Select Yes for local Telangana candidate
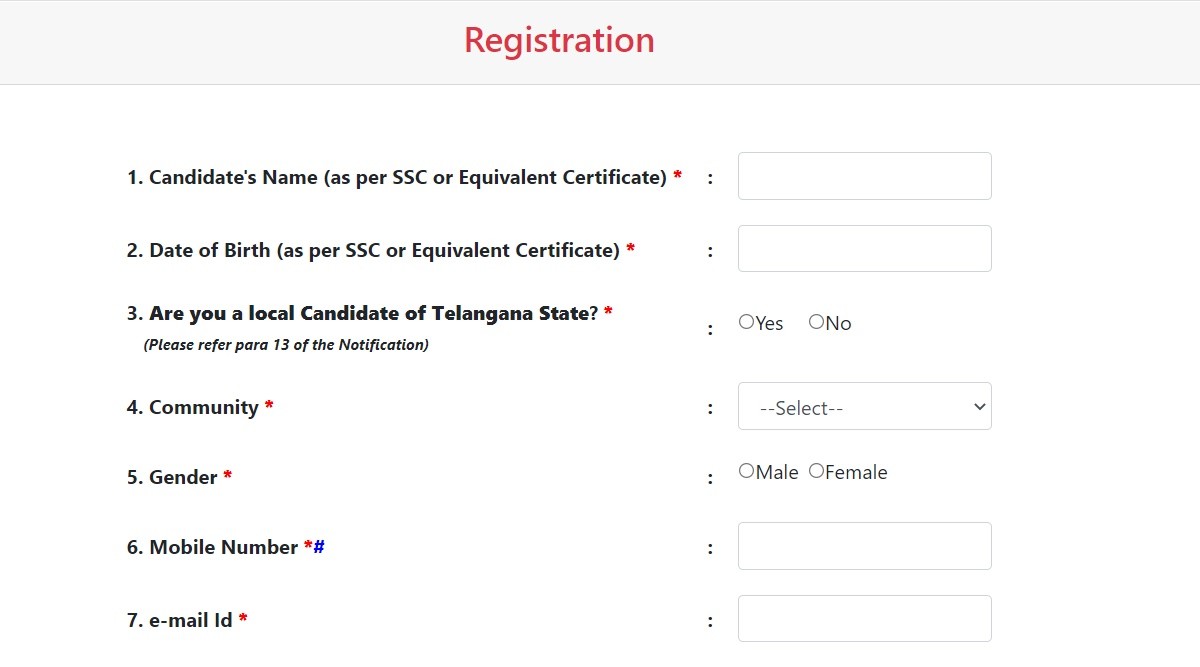The width and height of the screenshot is (1200, 667). coord(746,322)
